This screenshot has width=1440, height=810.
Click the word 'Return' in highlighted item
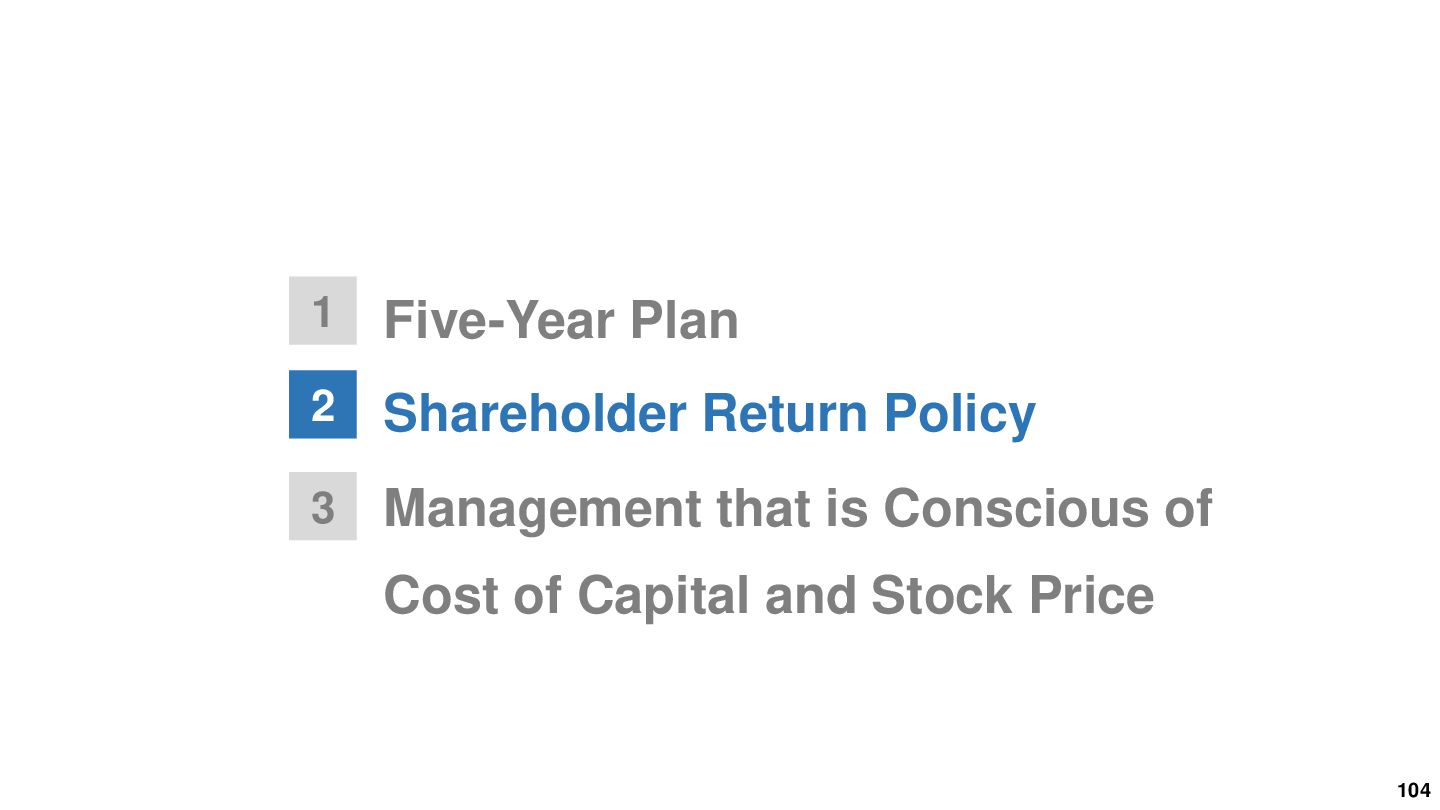[x=785, y=413]
